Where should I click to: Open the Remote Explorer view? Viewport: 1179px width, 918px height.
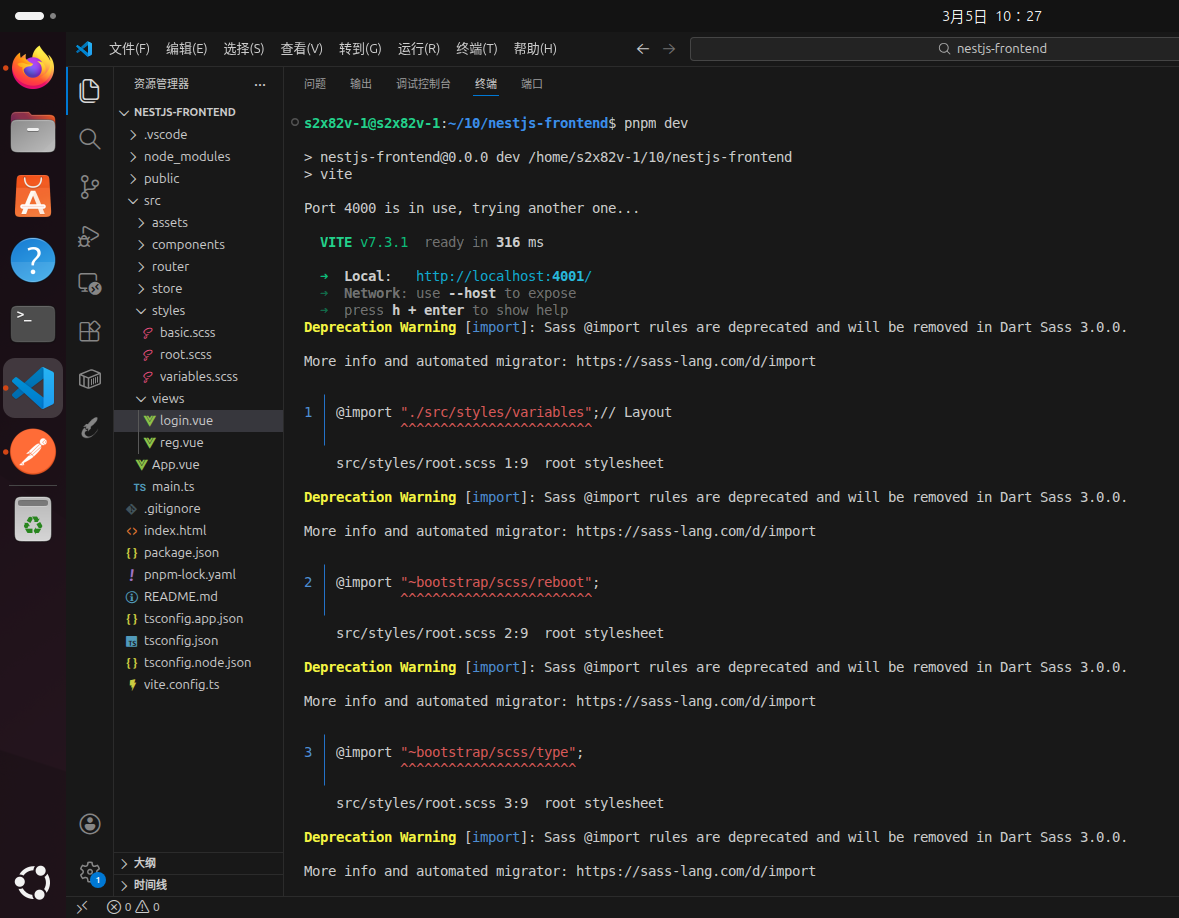point(90,284)
